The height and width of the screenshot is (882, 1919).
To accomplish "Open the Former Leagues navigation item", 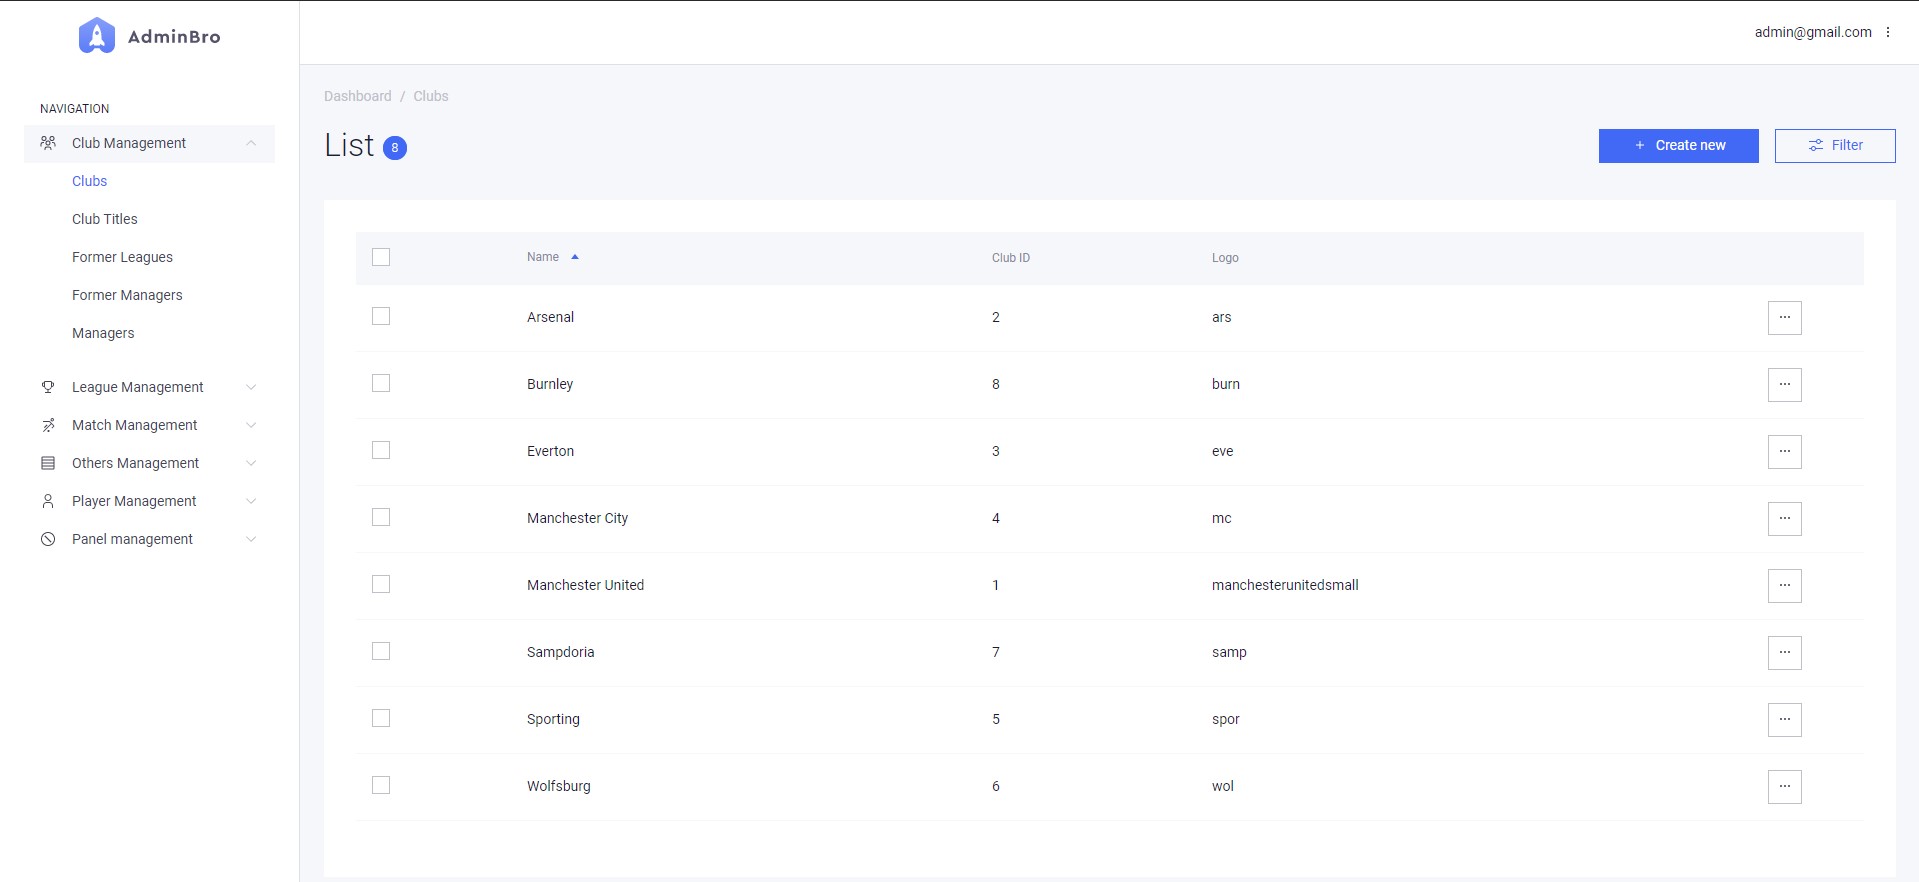I will pos(122,257).
